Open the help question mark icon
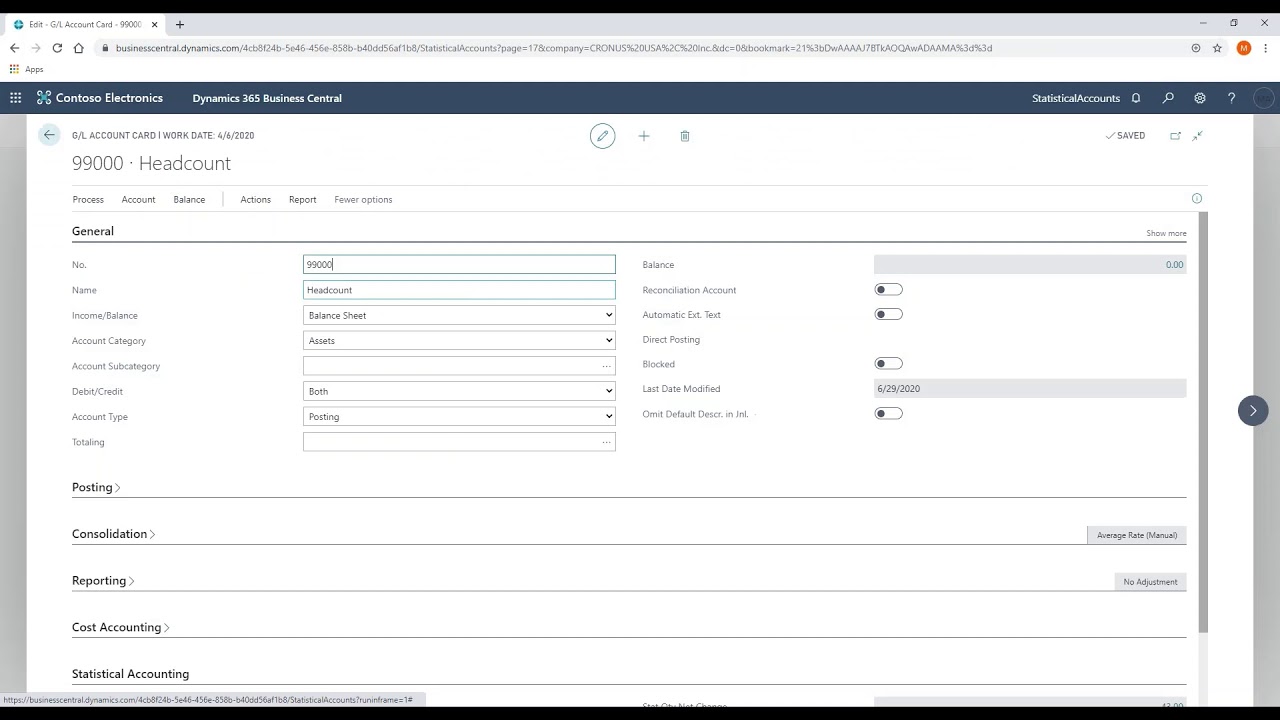This screenshot has height=720, width=1280. click(x=1232, y=98)
